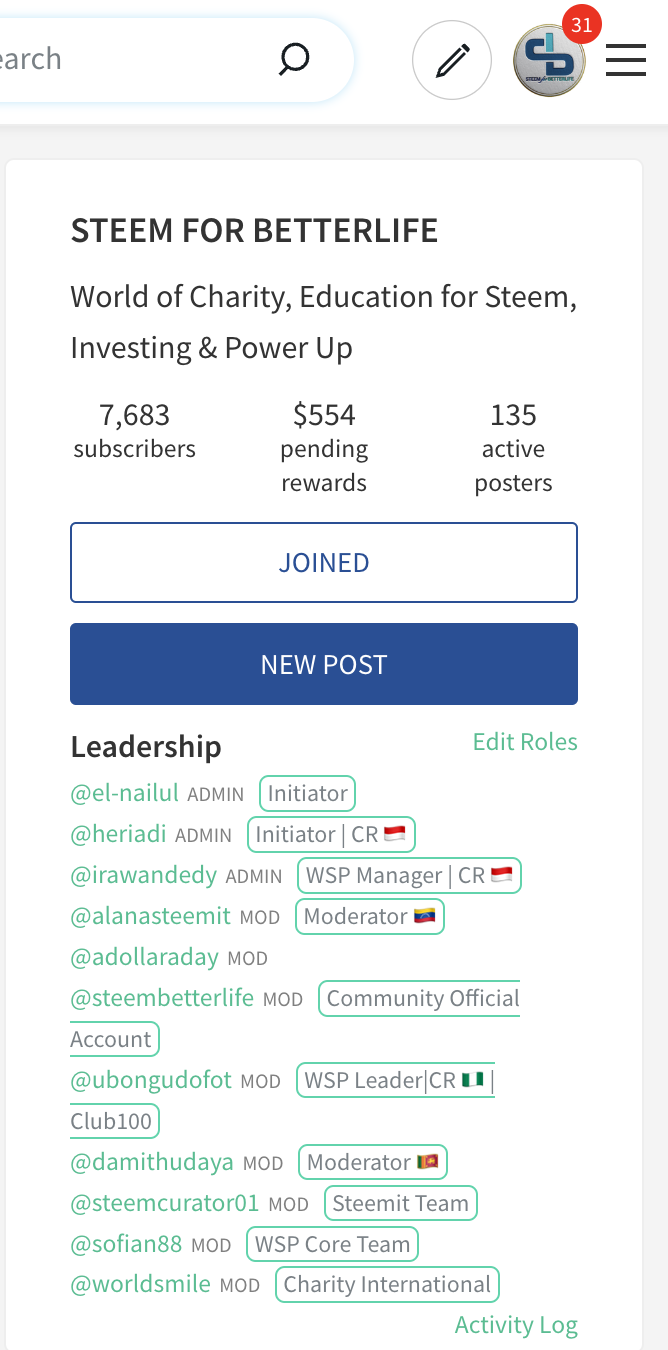The width and height of the screenshot is (668, 1350).
Task: Click the Steem BetterLife profile avatar
Action: 548,62
